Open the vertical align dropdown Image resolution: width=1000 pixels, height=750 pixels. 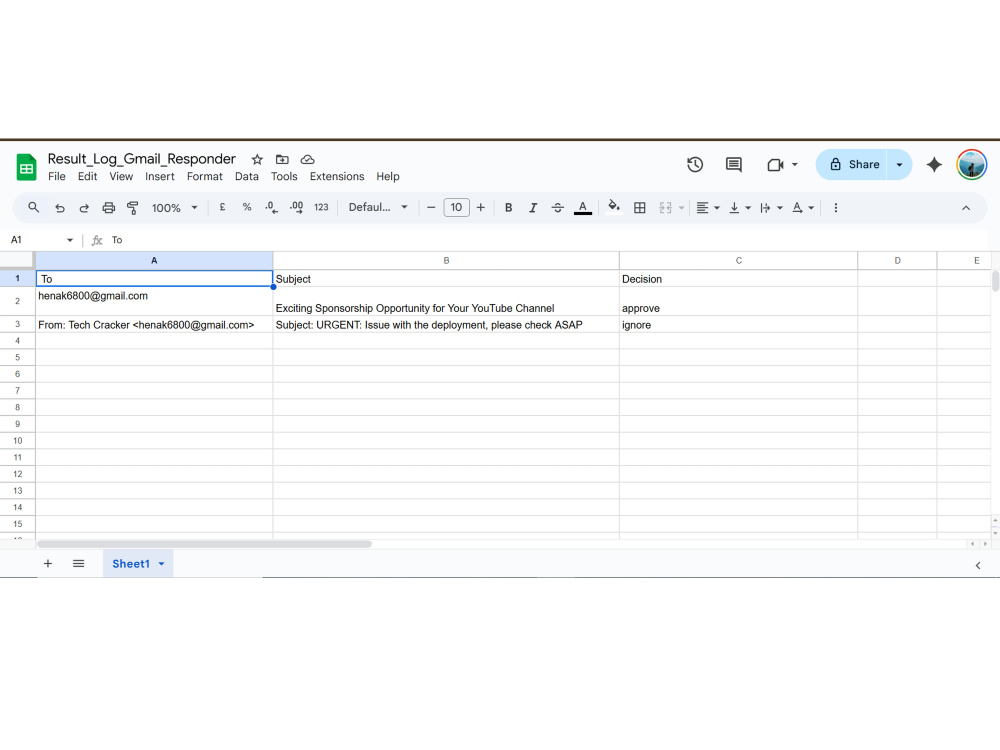740,208
